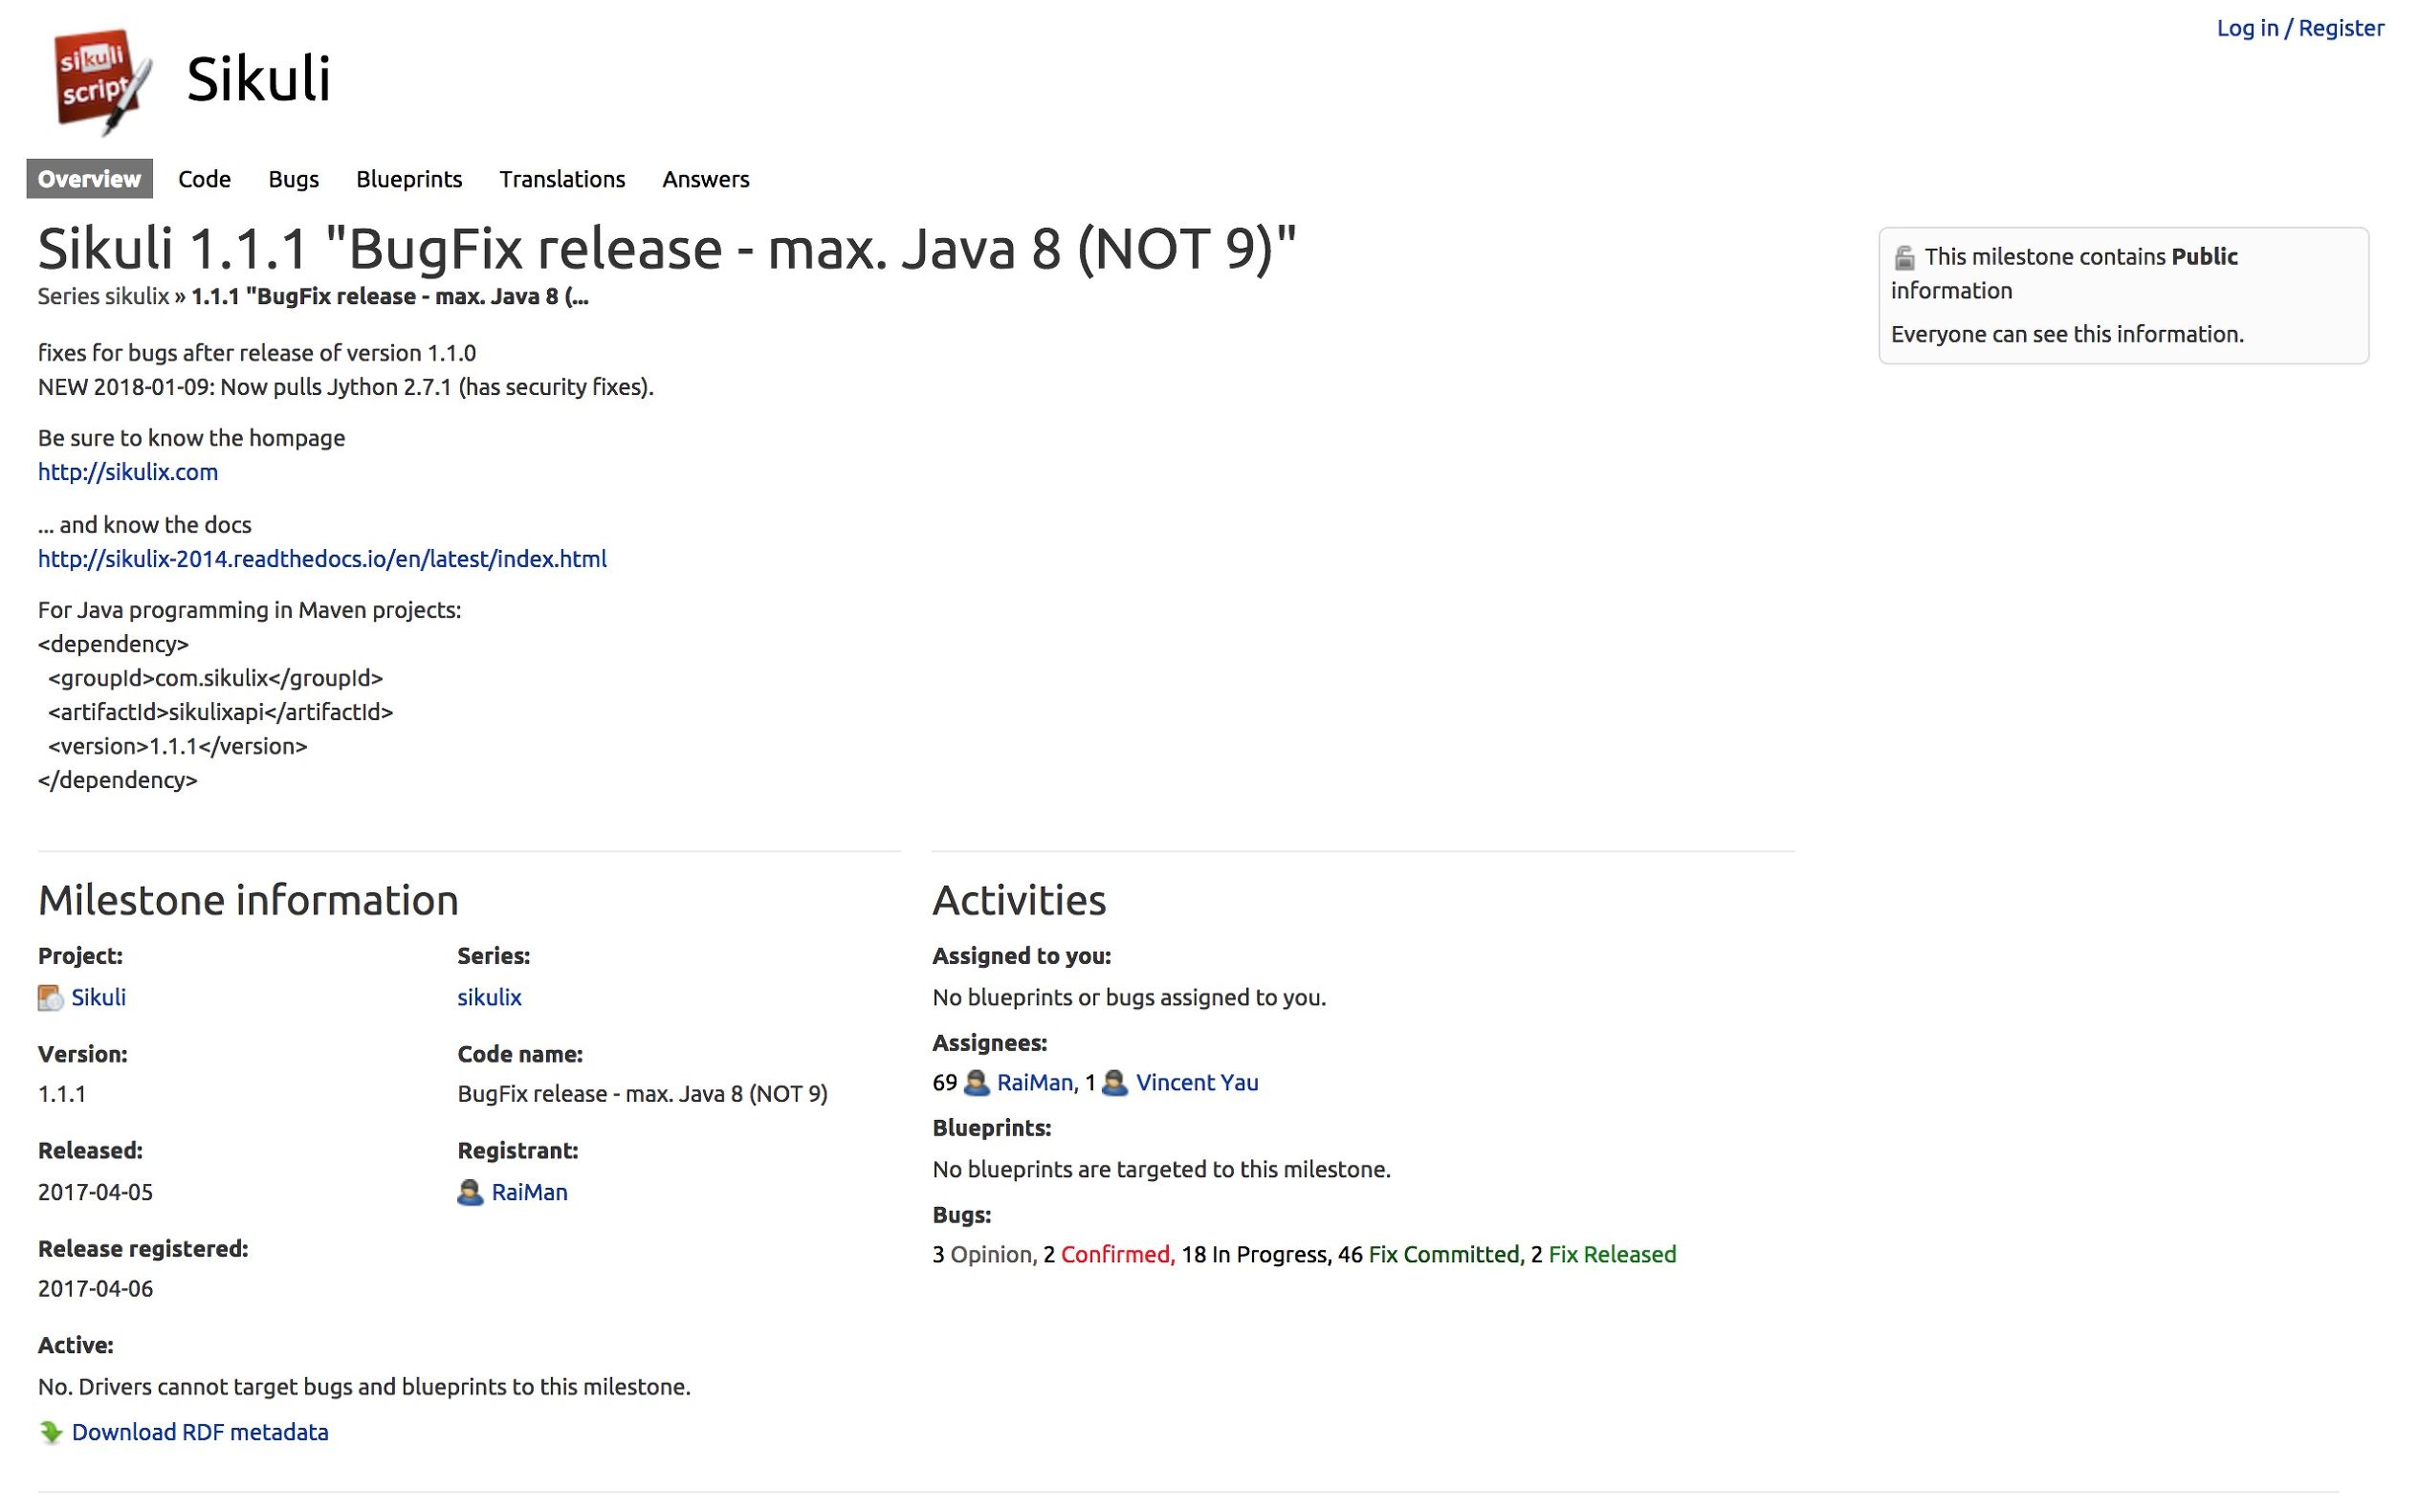Click person icon next to RaiMan assignee
The width and height of the screenshot is (2419, 1512).
(x=977, y=1083)
